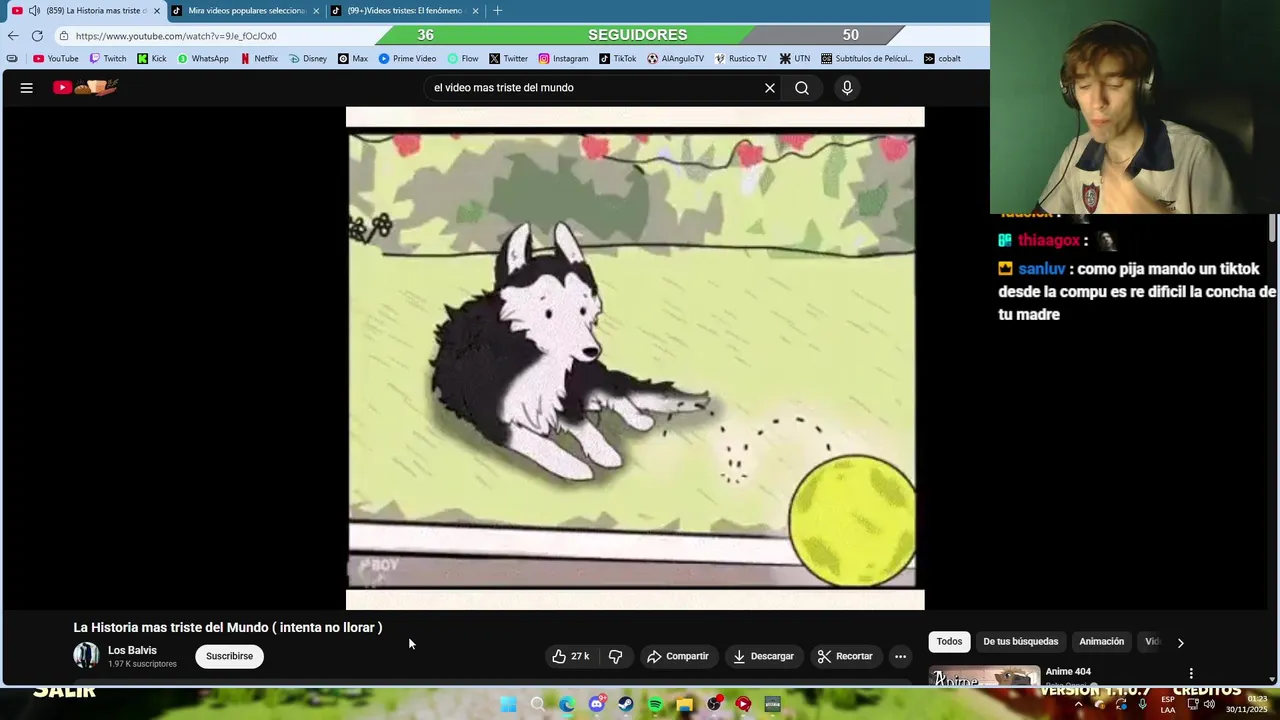Open options menu for Anime 404 suggestion
1280x720 pixels.
click(x=1190, y=673)
